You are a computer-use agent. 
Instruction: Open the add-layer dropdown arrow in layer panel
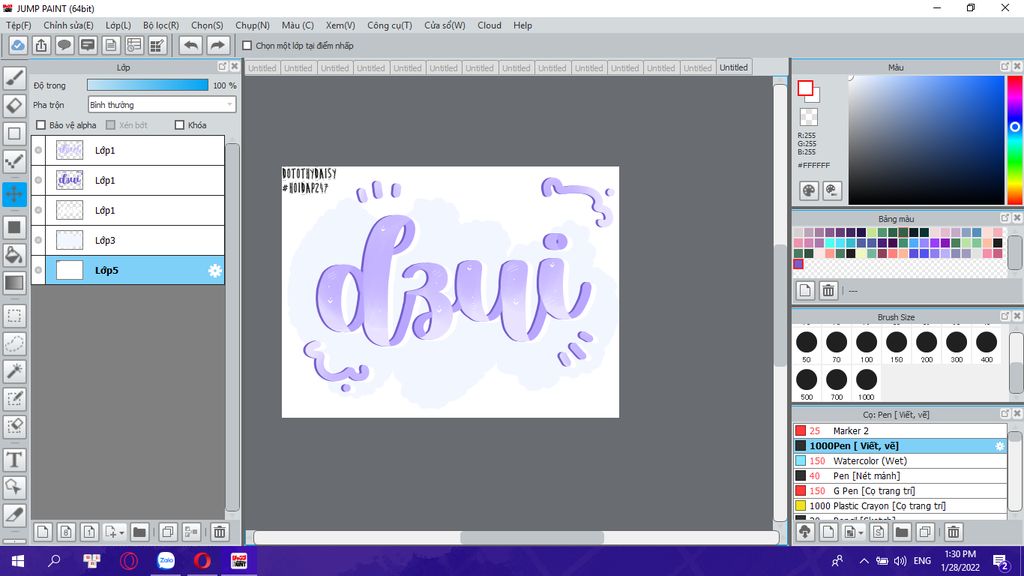(121, 533)
